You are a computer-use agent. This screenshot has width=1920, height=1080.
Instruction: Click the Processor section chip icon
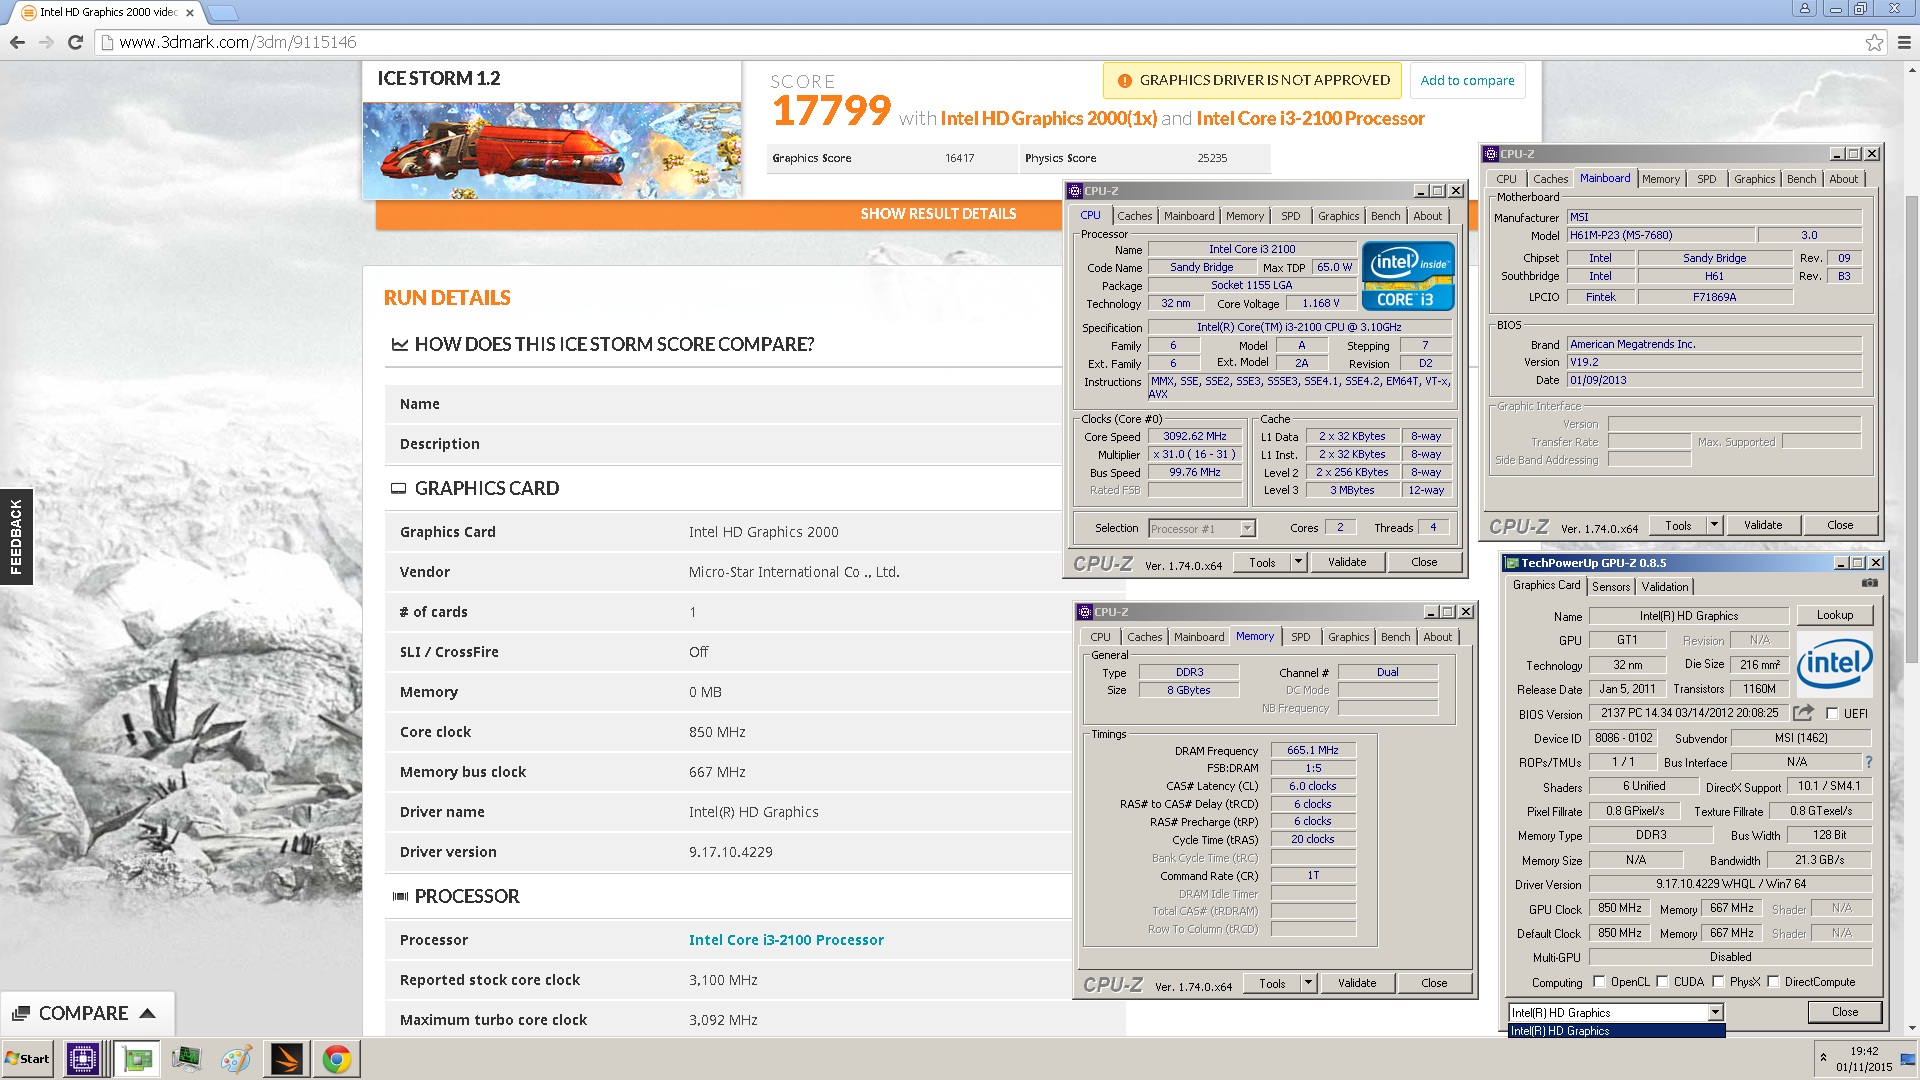pyautogui.click(x=400, y=897)
